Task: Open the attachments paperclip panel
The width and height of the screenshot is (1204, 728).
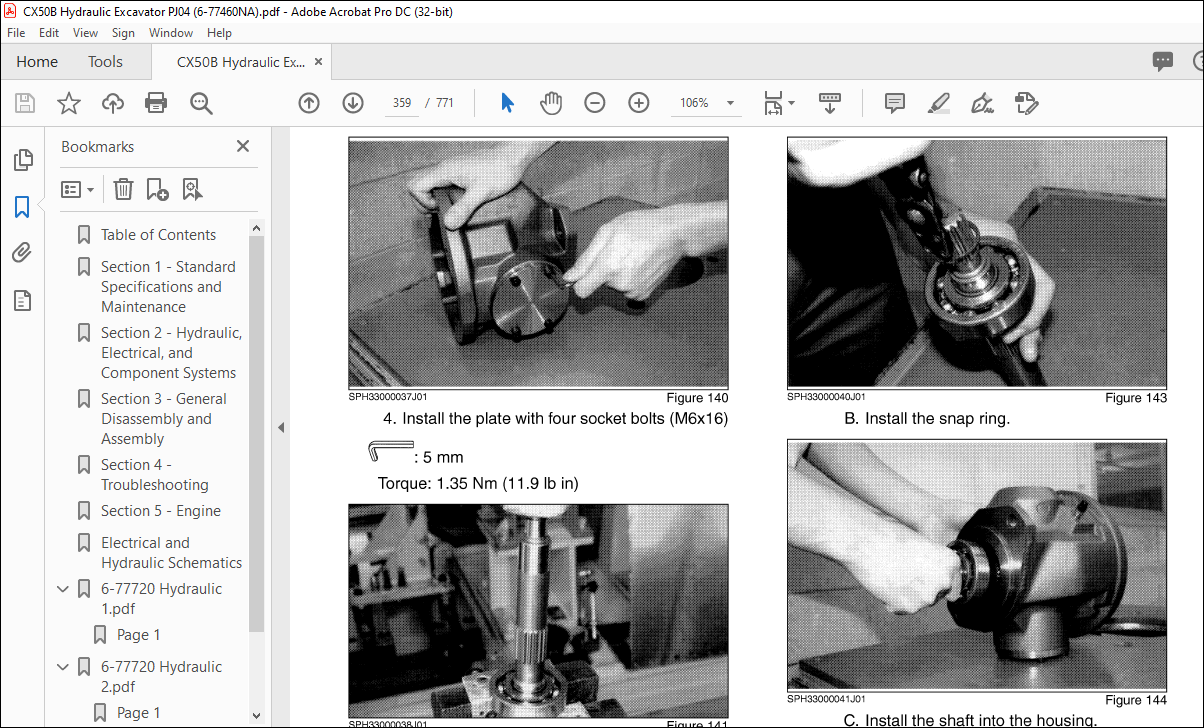Action: pos(22,253)
